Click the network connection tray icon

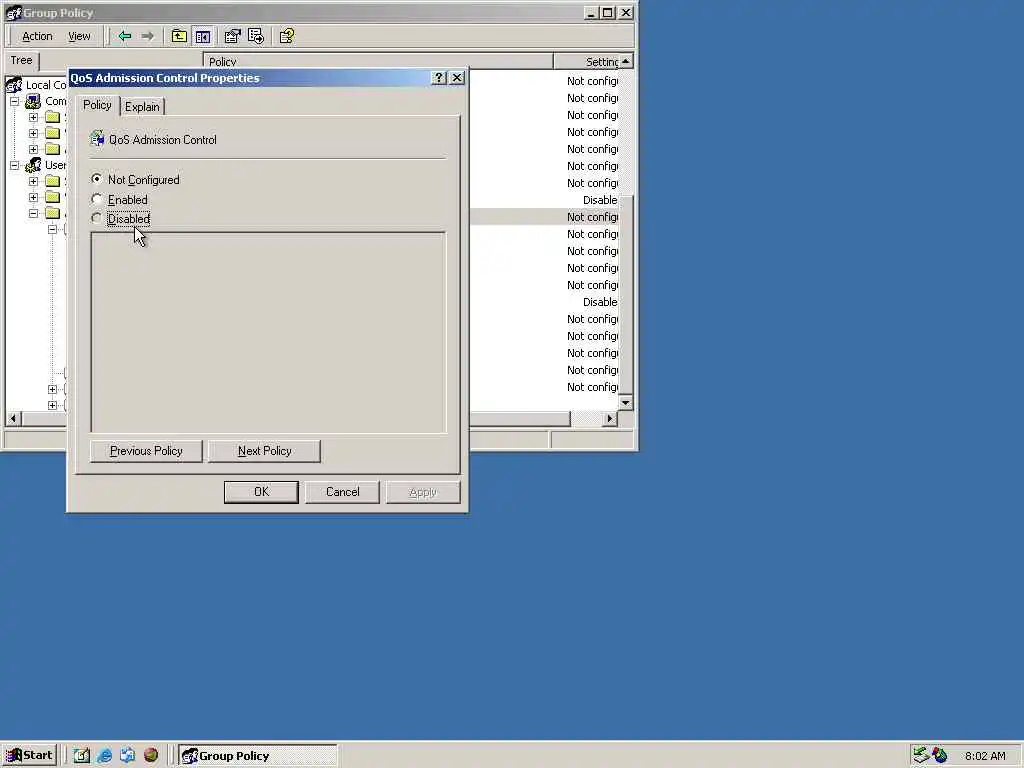click(x=921, y=755)
